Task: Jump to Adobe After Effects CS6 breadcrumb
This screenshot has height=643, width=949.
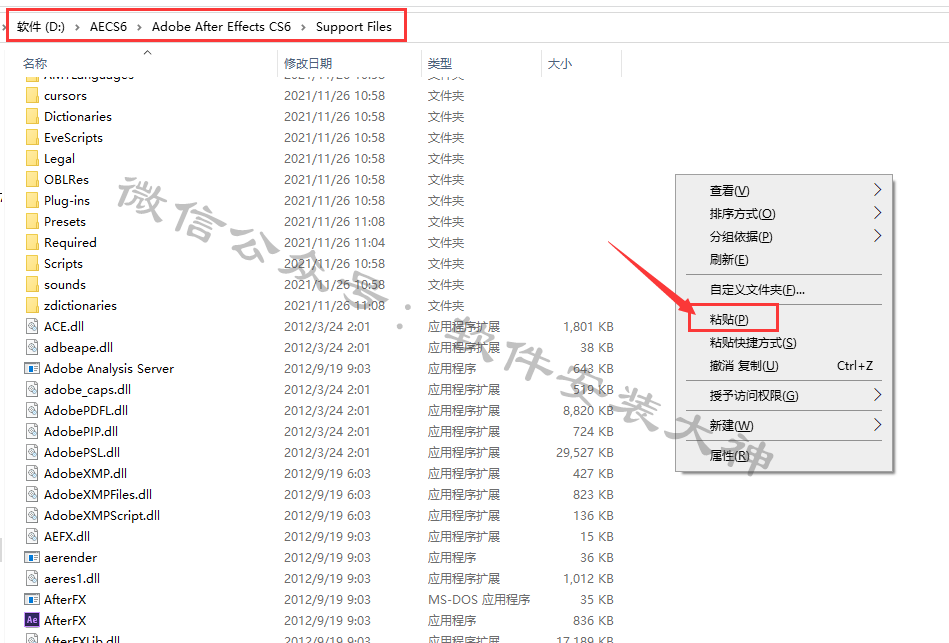Action: click(222, 27)
